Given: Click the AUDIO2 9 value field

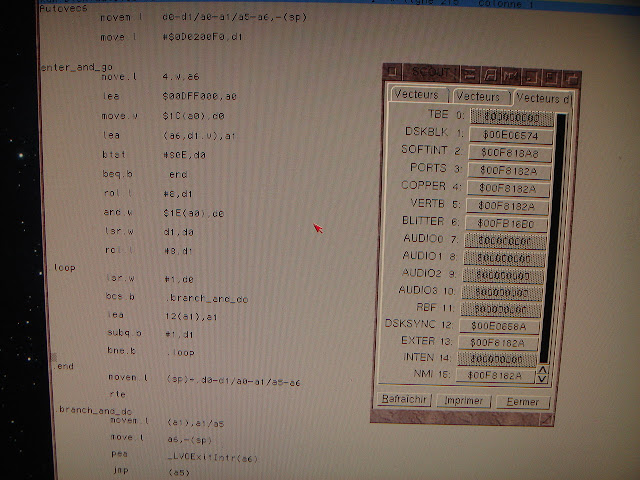Looking at the screenshot, I should (503, 276).
